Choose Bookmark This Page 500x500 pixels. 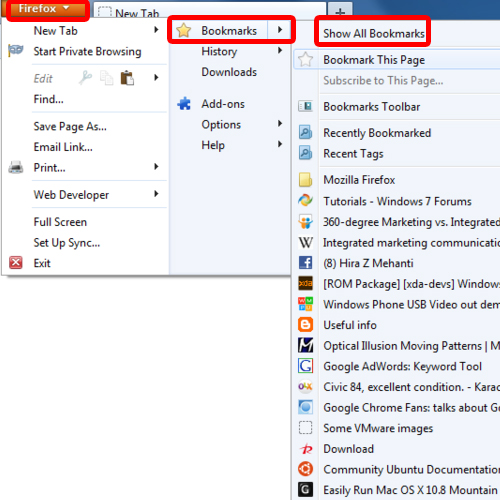coord(374,60)
